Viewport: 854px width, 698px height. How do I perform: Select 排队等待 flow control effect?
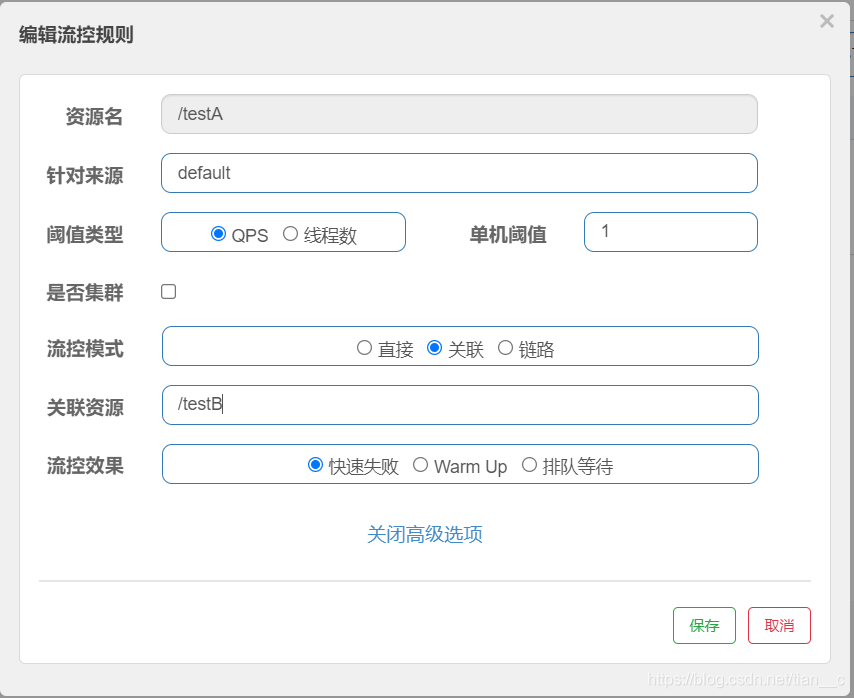(x=529, y=465)
